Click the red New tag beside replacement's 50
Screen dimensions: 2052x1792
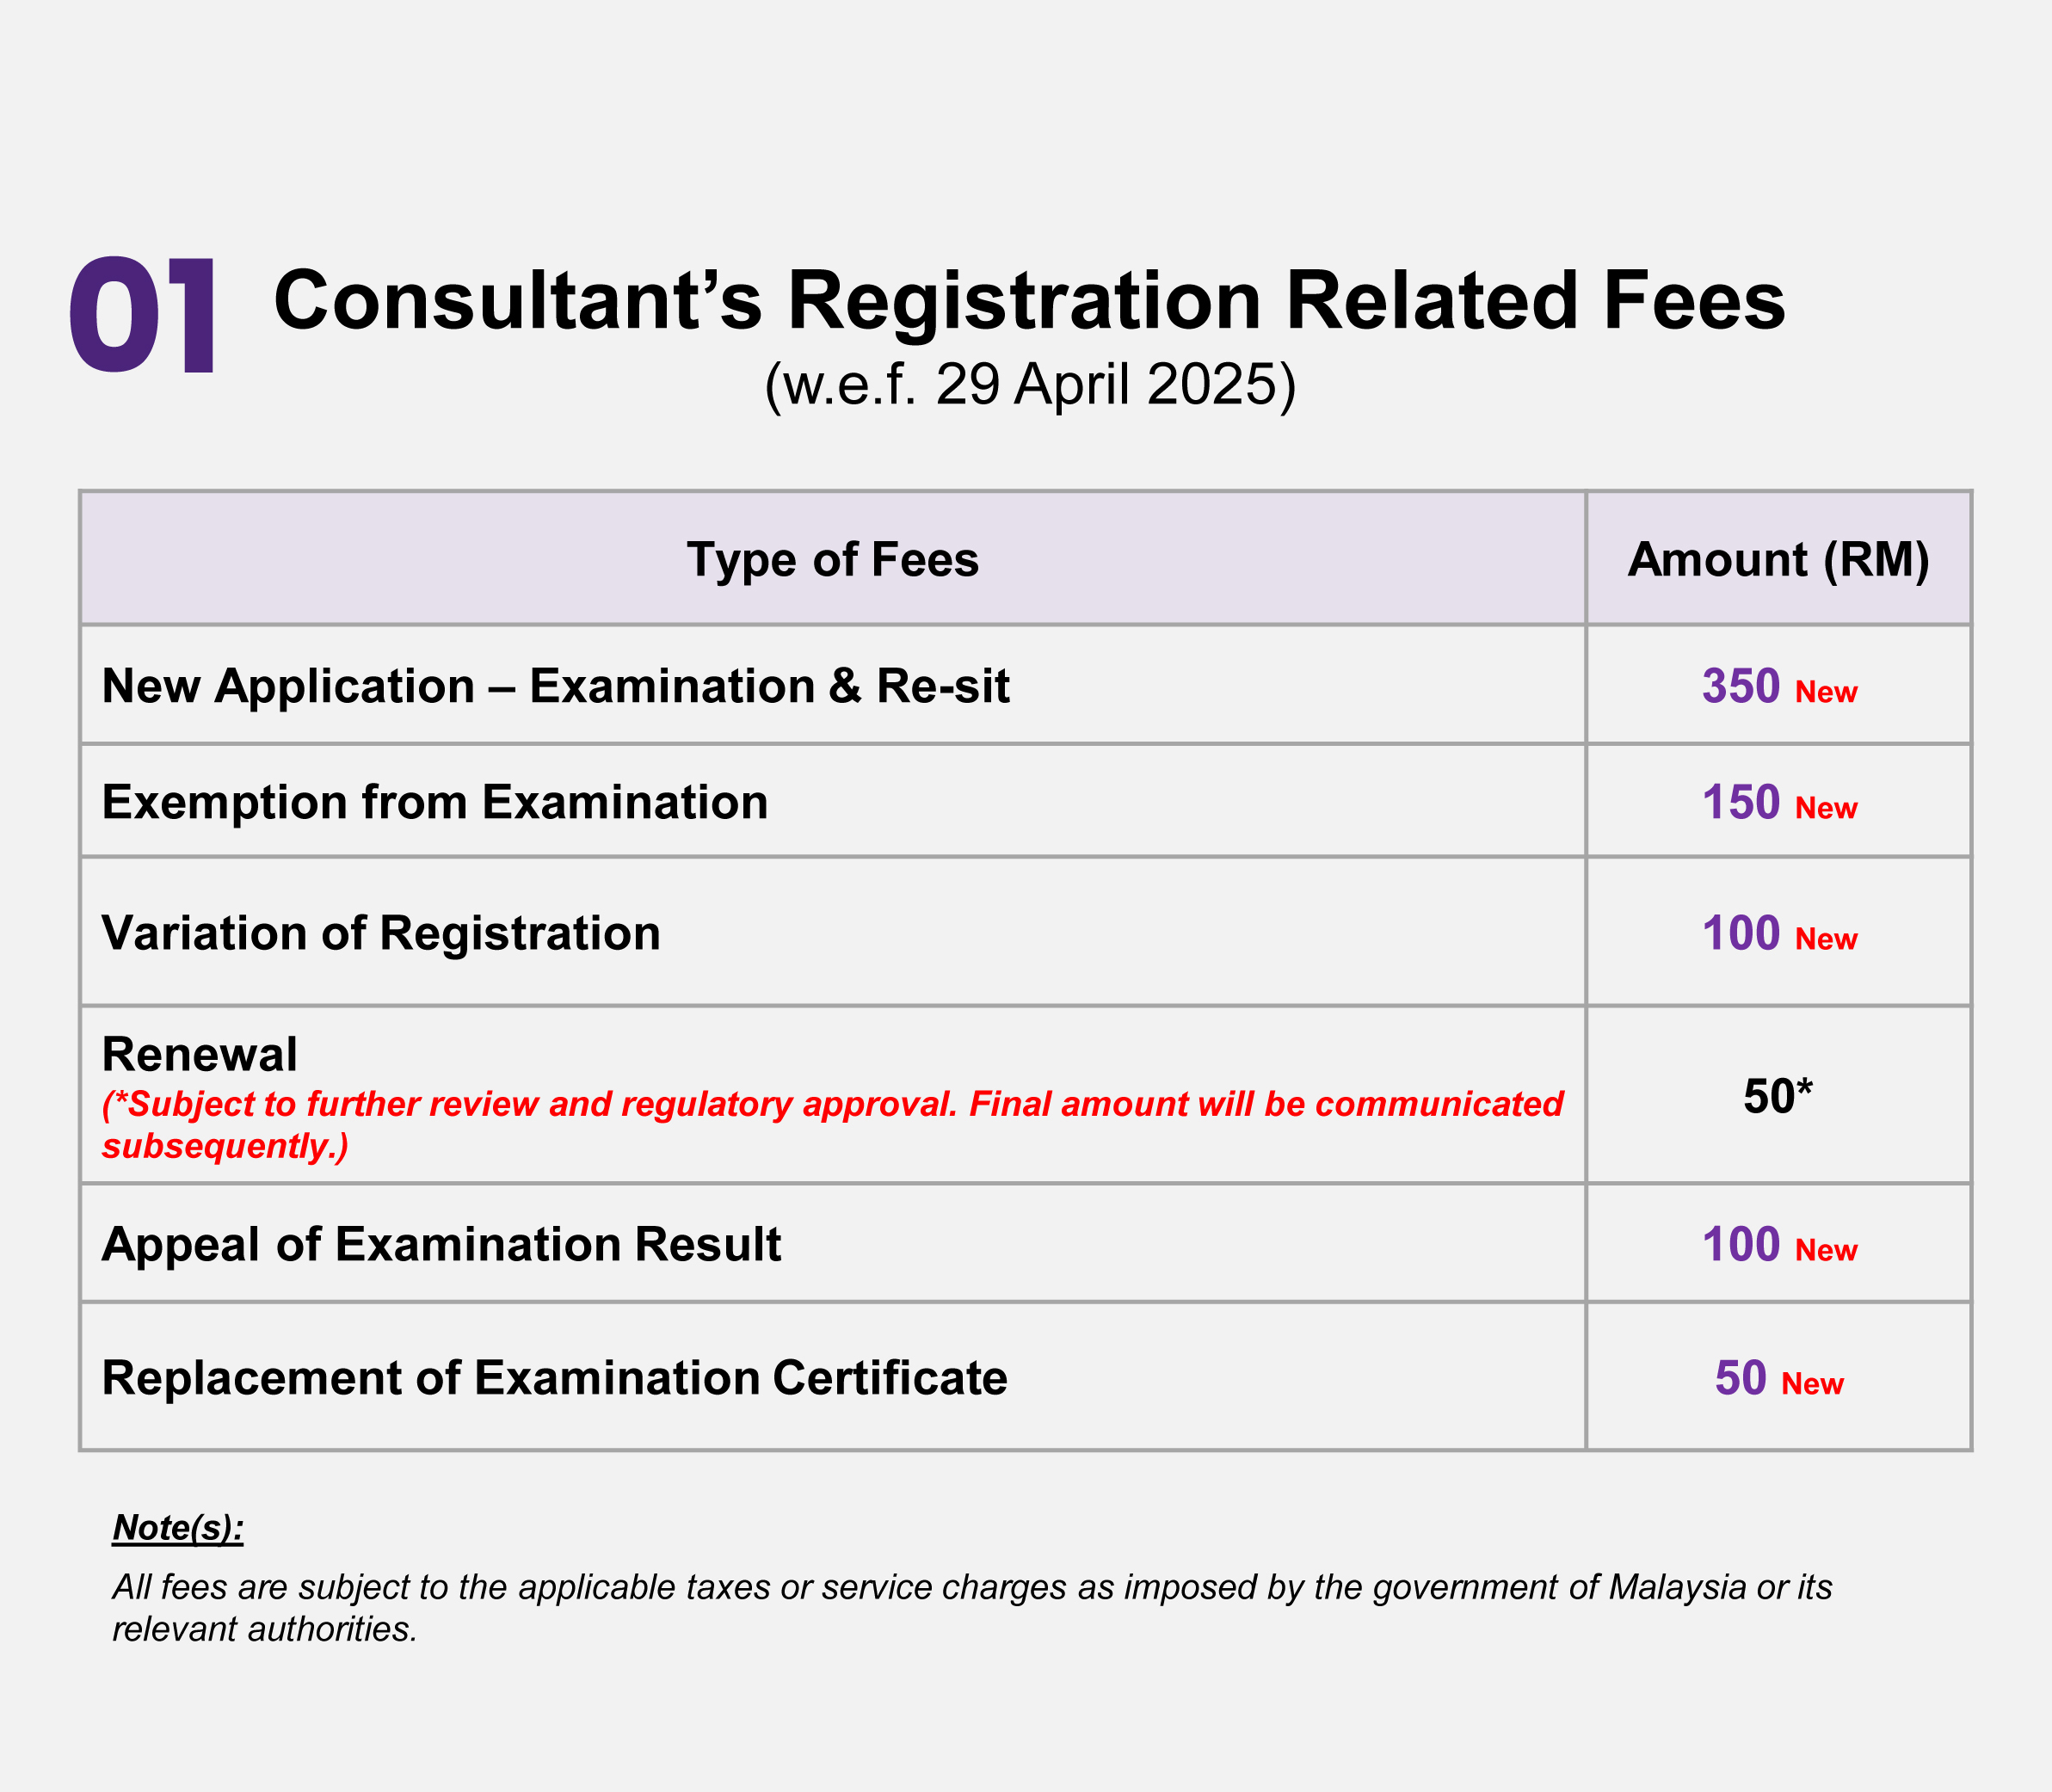coord(1812,1384)
